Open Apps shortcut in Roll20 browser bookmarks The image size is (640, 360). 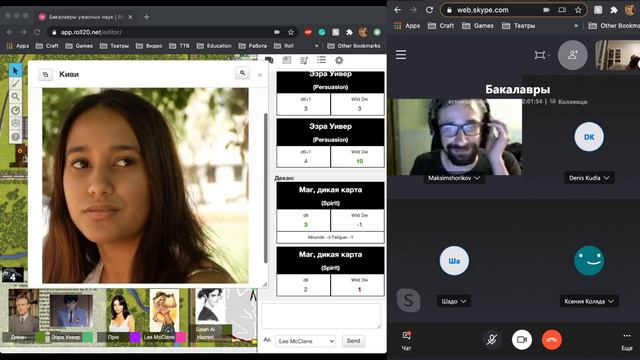coord(18,46)
